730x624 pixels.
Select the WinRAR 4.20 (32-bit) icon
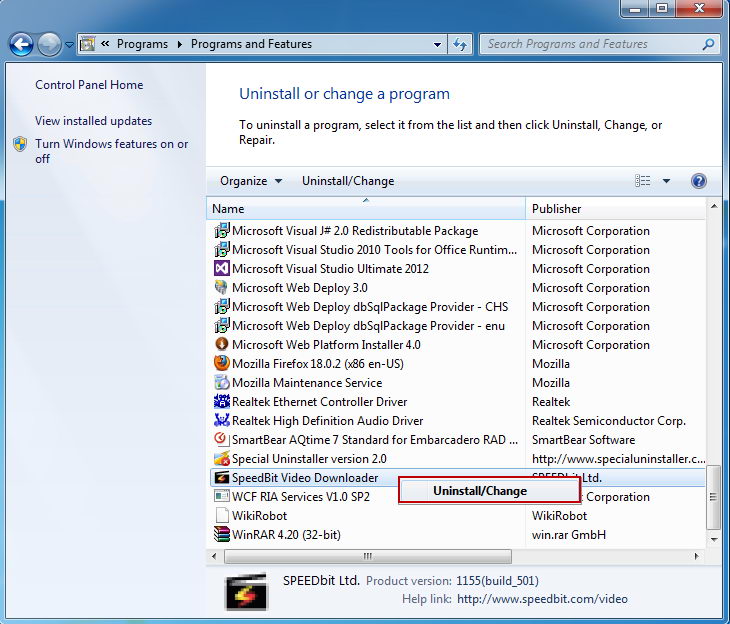[x=222, y=535]
